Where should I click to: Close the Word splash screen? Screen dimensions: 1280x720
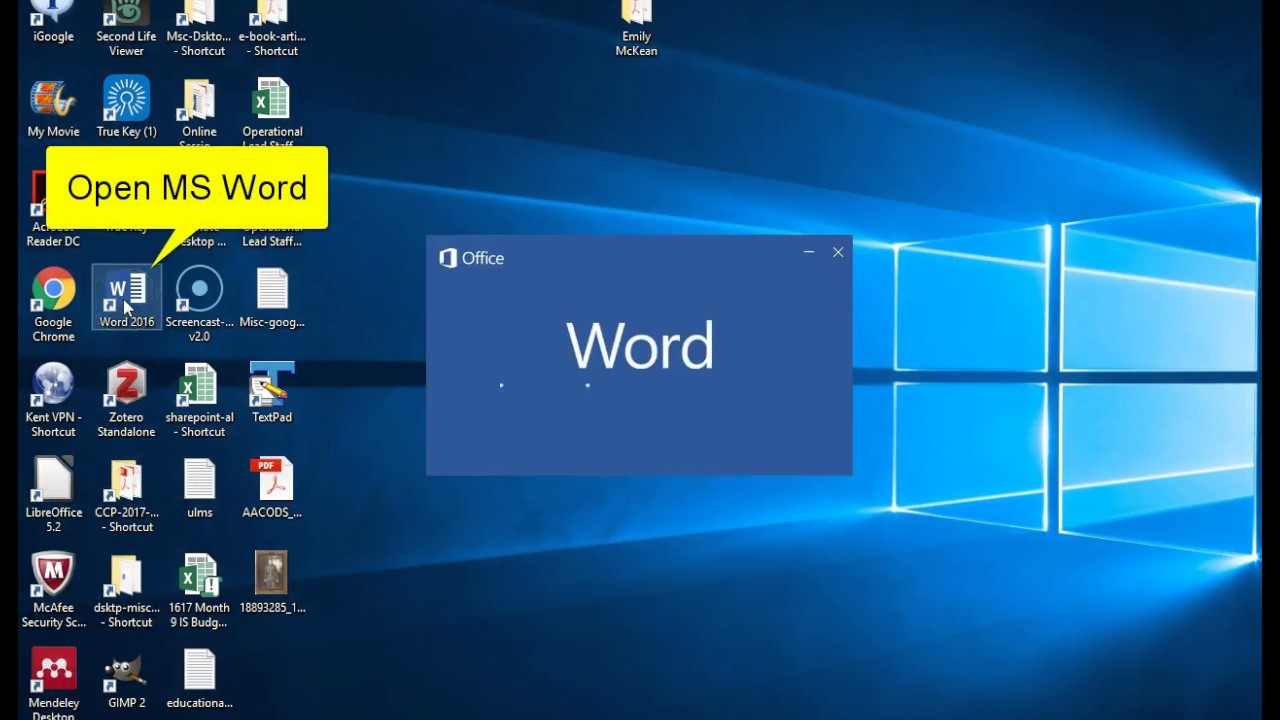pos(838,252)
